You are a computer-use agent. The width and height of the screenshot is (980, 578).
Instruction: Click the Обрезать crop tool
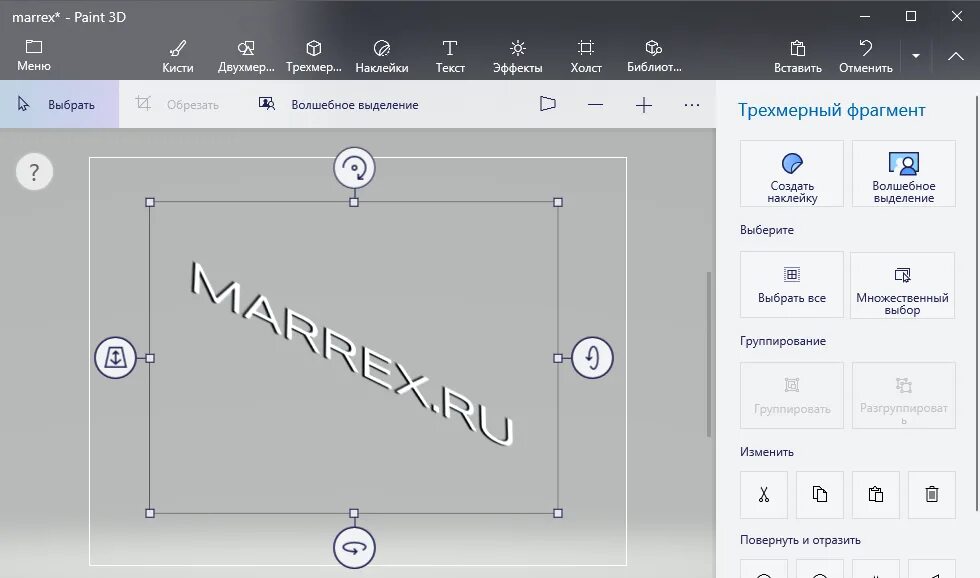178,104
